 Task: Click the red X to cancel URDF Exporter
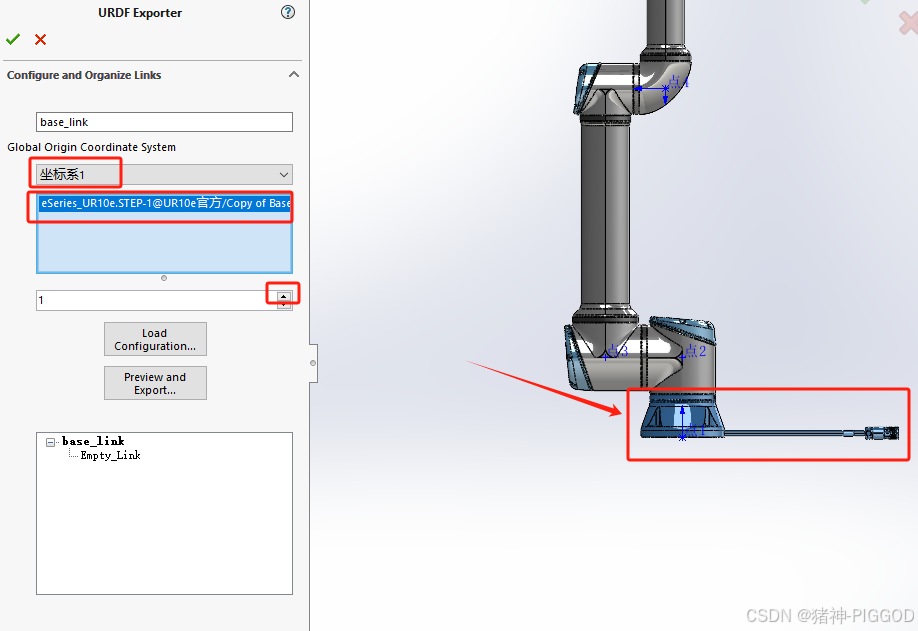tap(38, 40)
